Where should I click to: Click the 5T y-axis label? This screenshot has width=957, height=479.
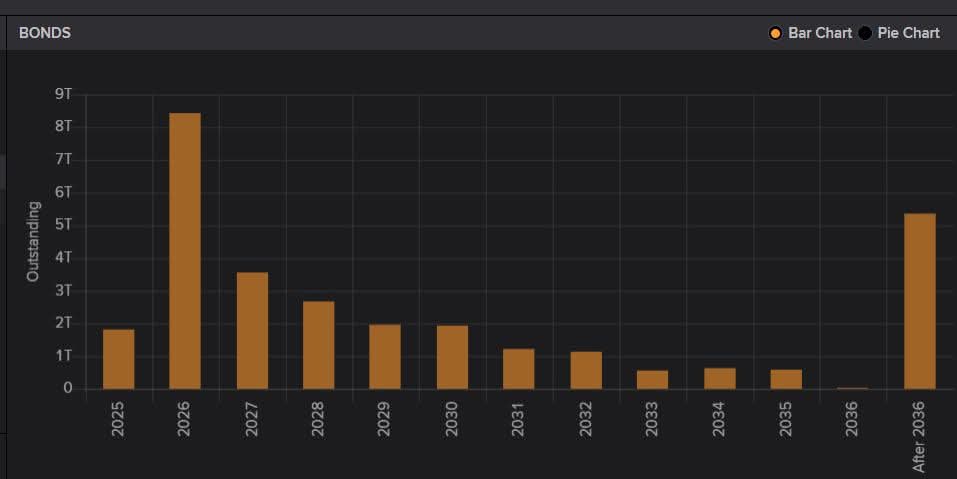[x=64, y=225]
